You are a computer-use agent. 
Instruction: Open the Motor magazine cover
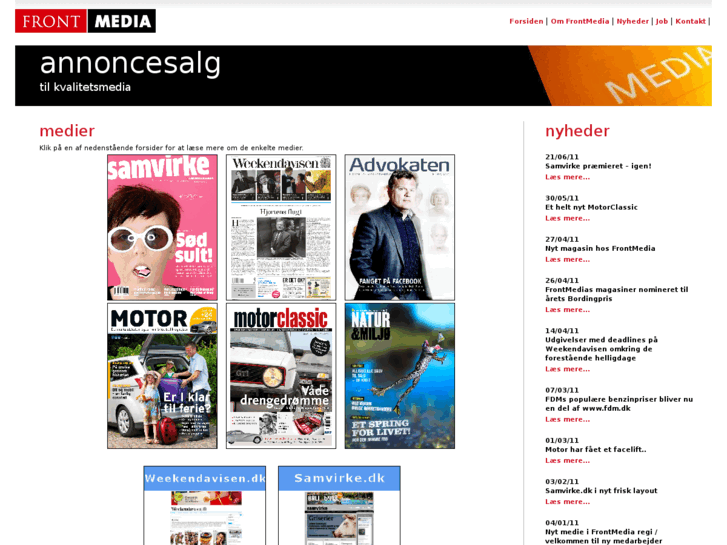click(x=162, y=376)
